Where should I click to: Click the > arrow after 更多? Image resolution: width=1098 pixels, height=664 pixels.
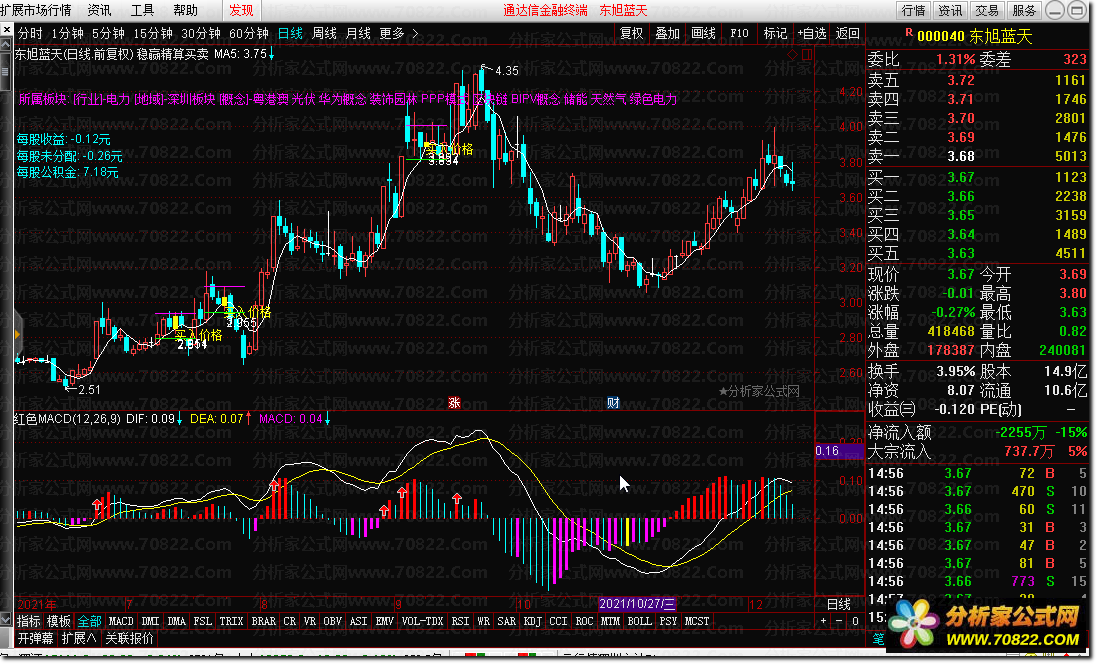point(415,33)
